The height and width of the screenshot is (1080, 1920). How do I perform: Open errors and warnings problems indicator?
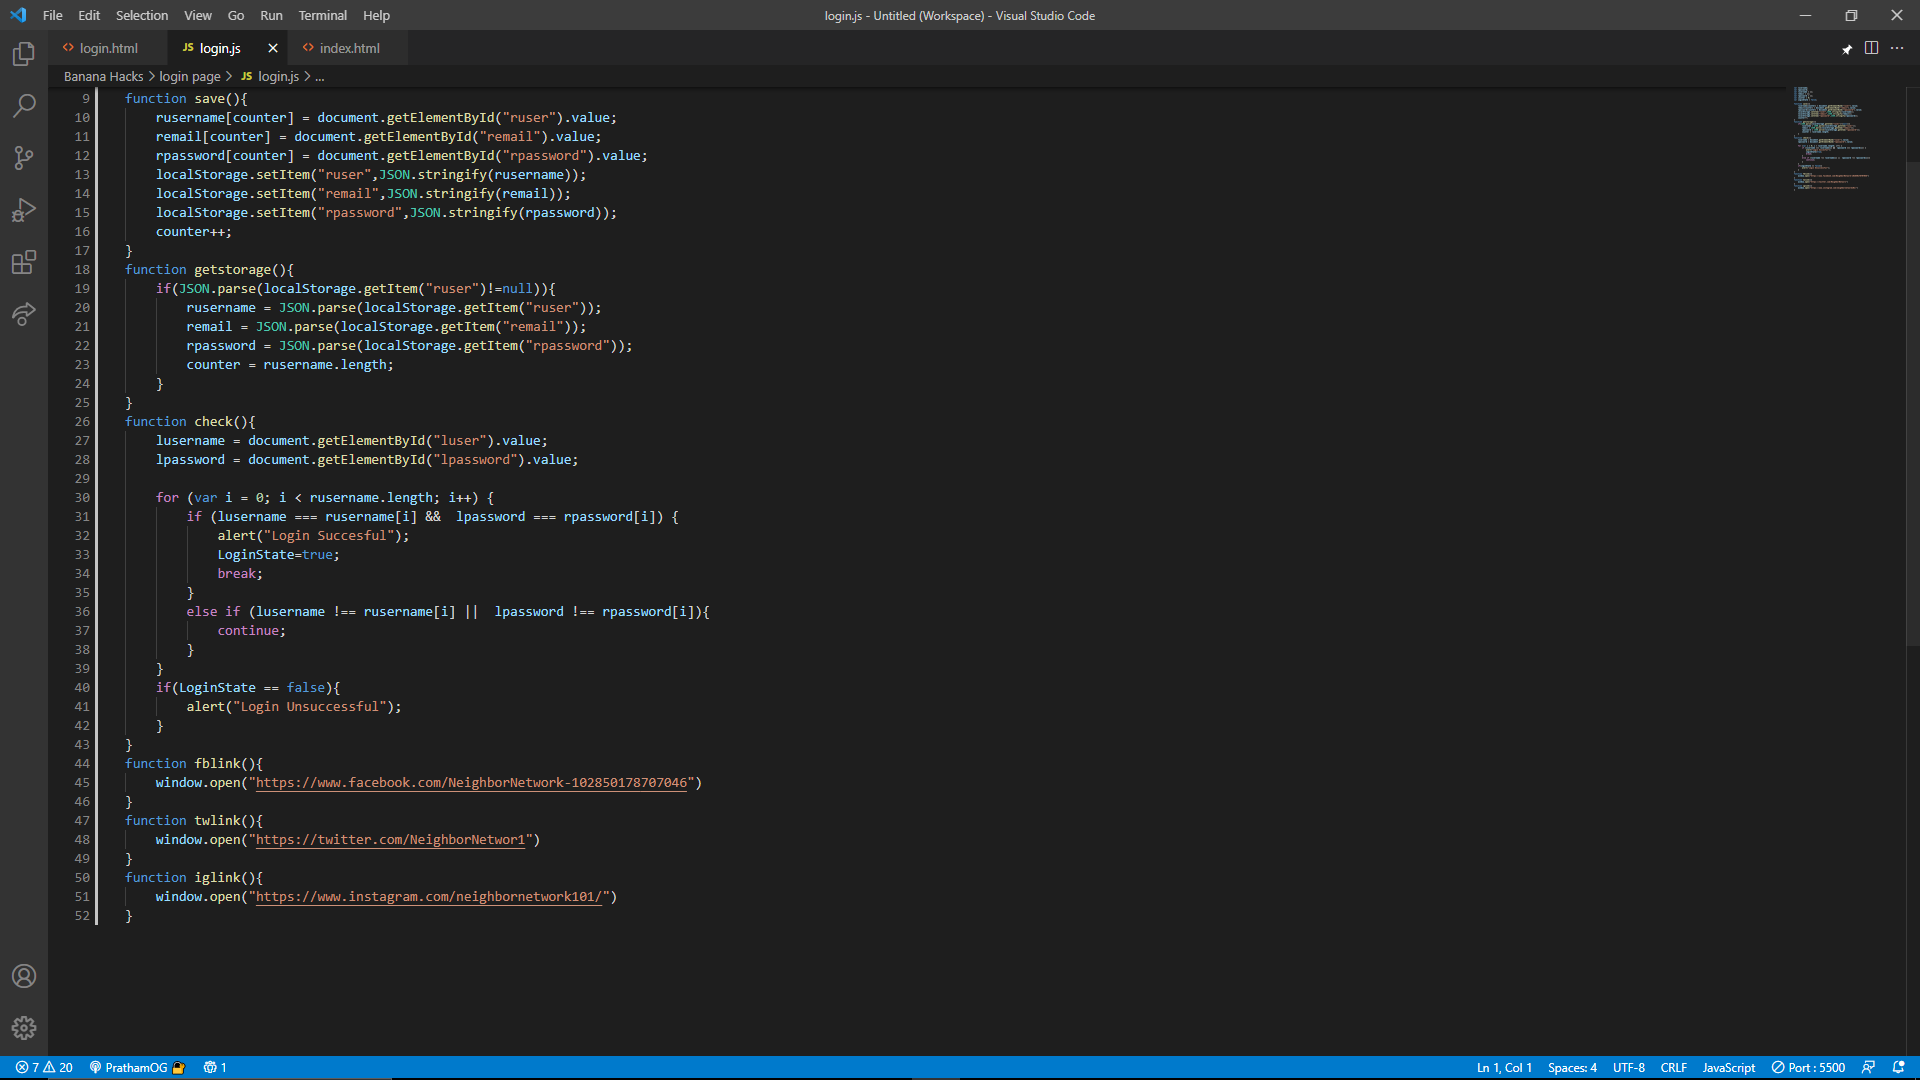point(44,1067)
